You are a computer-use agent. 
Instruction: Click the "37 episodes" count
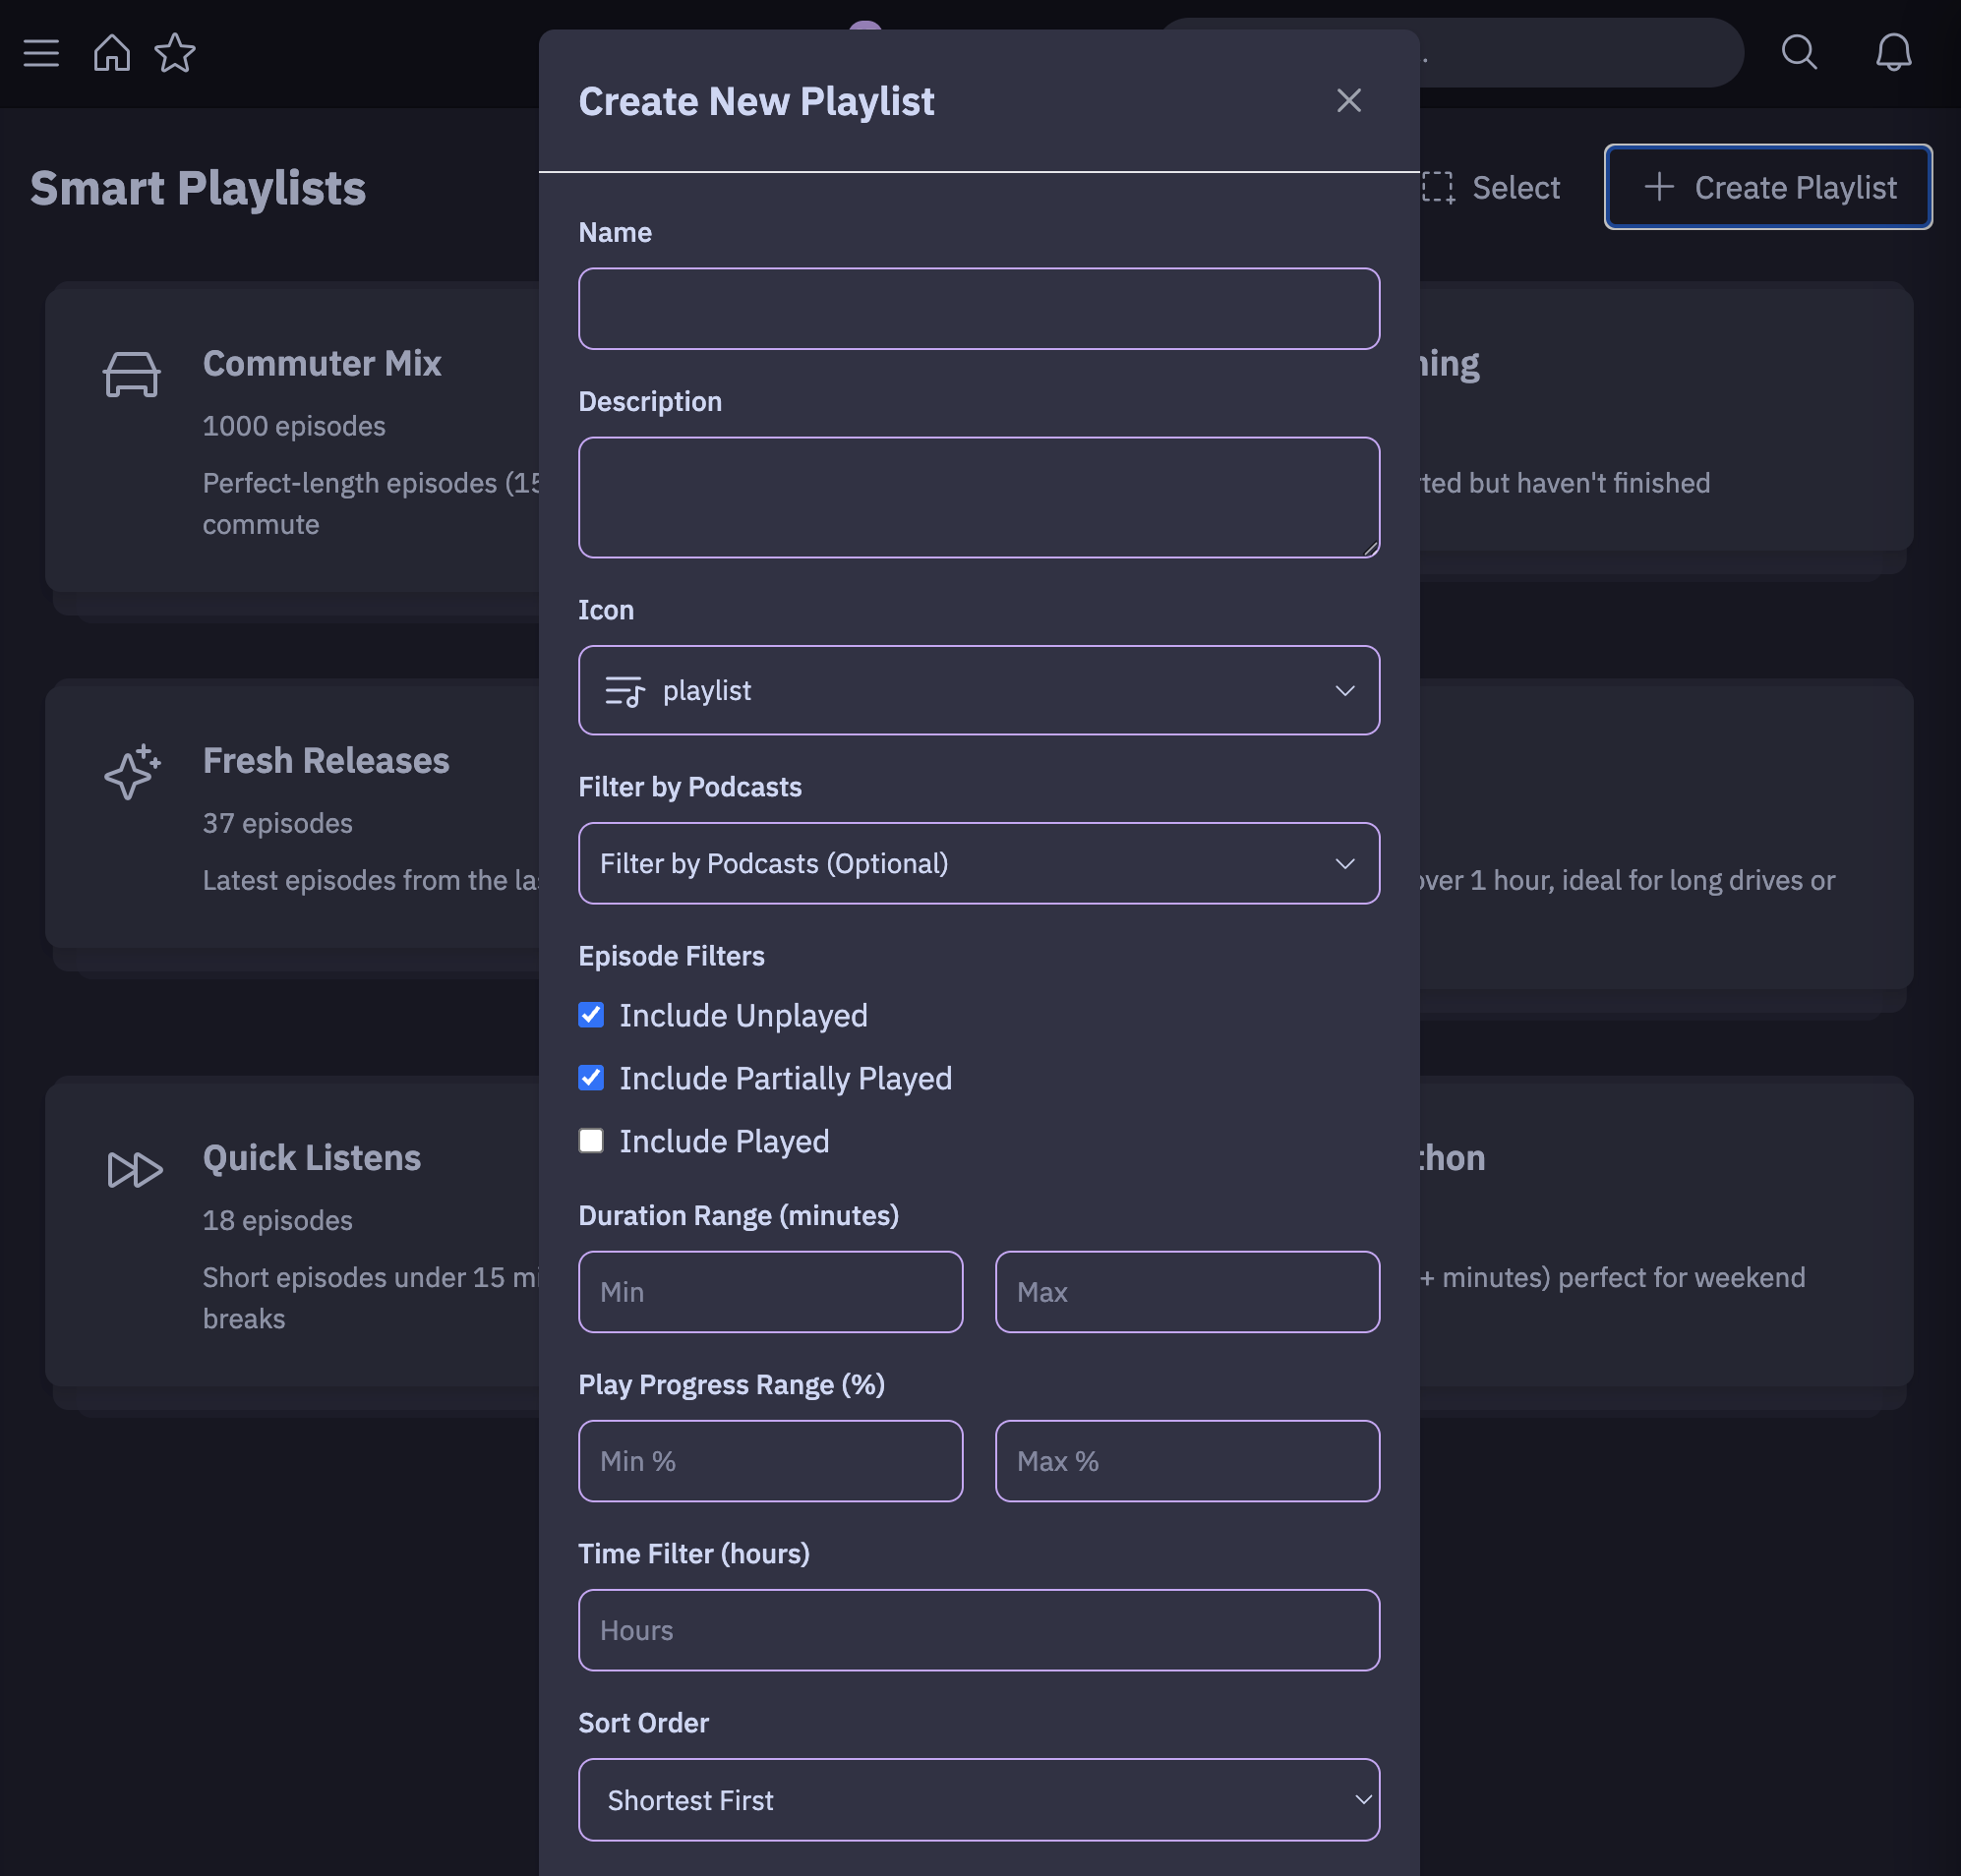coord(278,823)
